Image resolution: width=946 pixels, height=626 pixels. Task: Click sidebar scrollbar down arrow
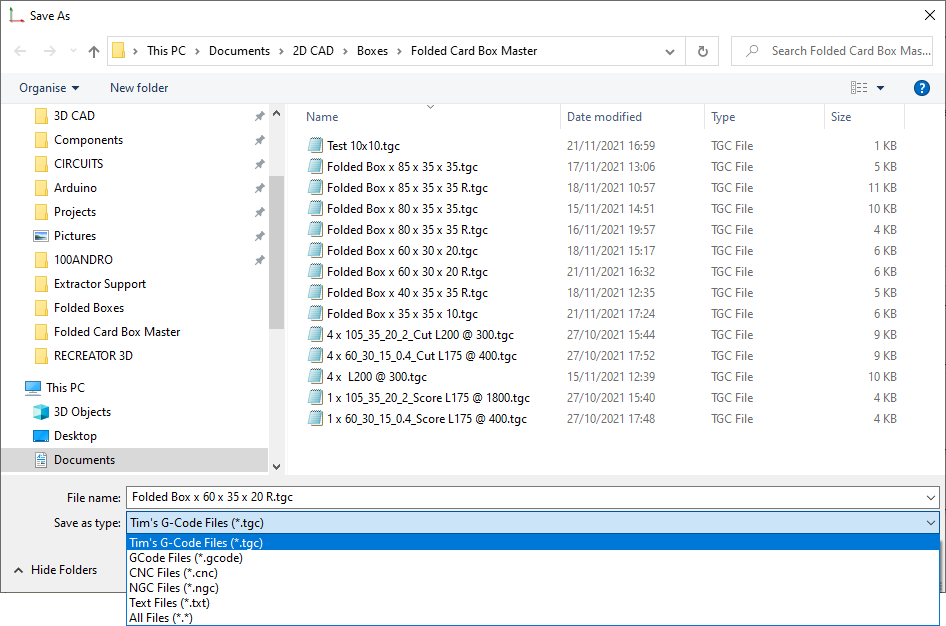coord(276,466)
